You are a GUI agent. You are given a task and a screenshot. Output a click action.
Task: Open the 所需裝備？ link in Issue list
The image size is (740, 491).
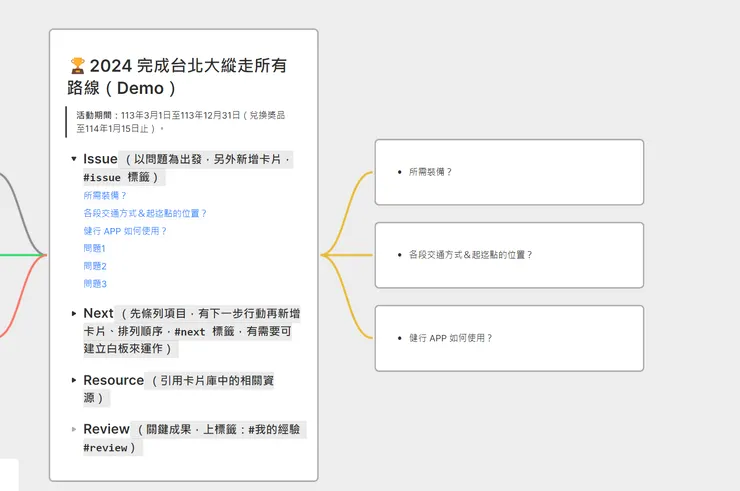(105, 195)
